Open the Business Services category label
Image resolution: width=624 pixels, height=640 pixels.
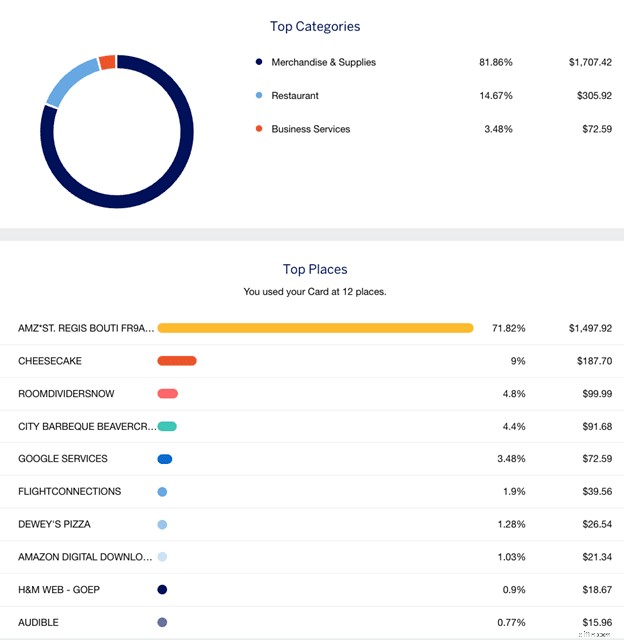pos(310,129)
